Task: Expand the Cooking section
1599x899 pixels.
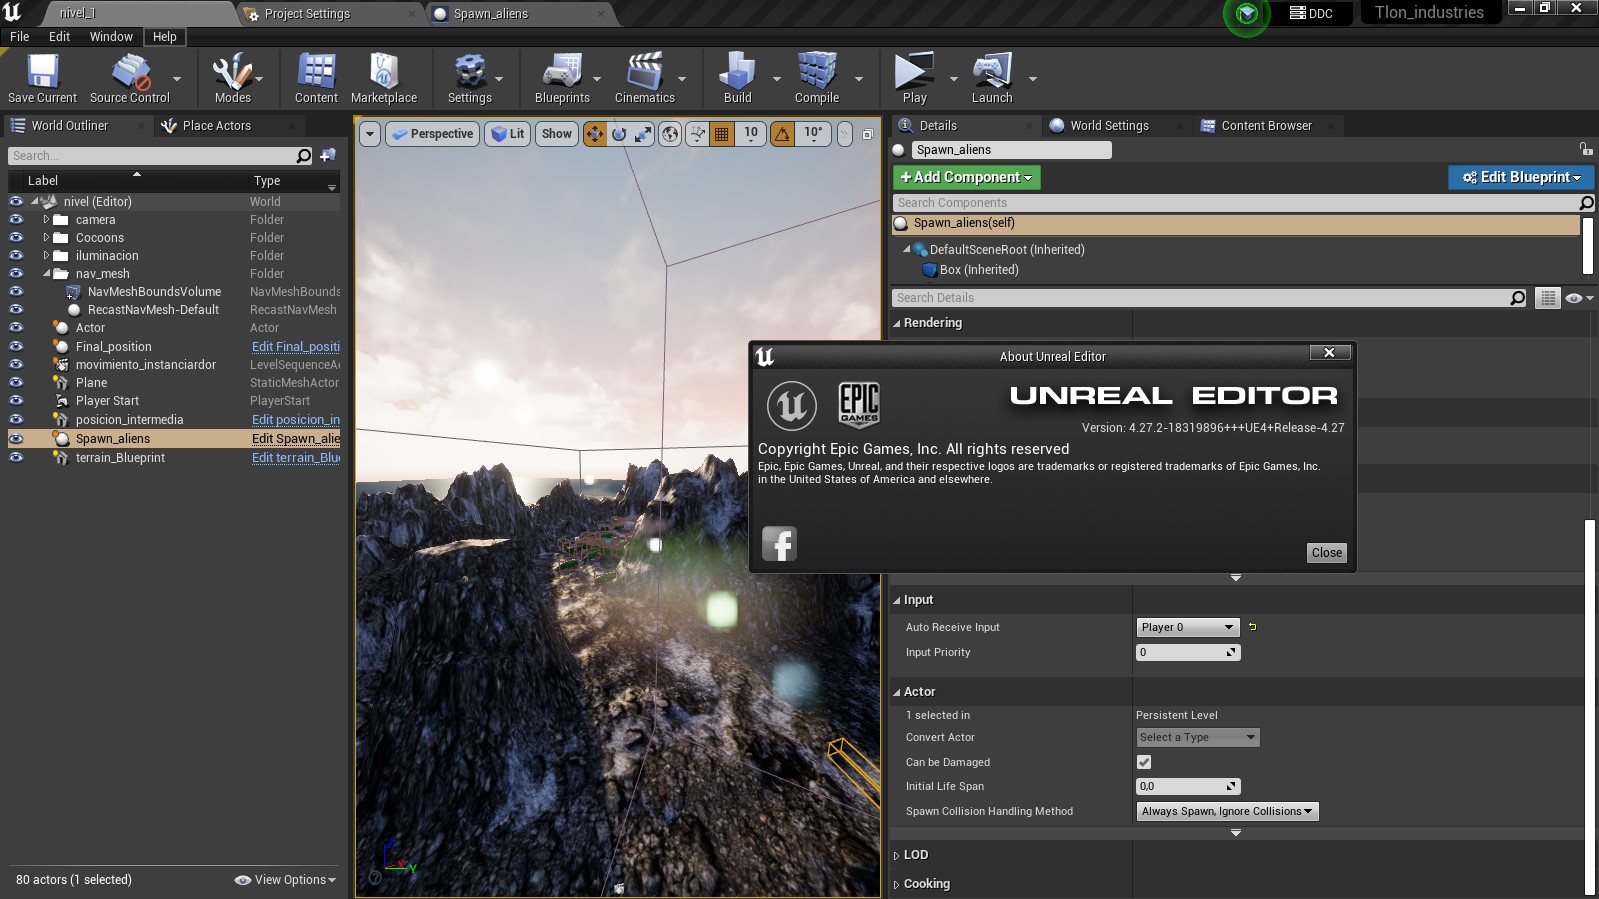Action: tap(897, 885)
